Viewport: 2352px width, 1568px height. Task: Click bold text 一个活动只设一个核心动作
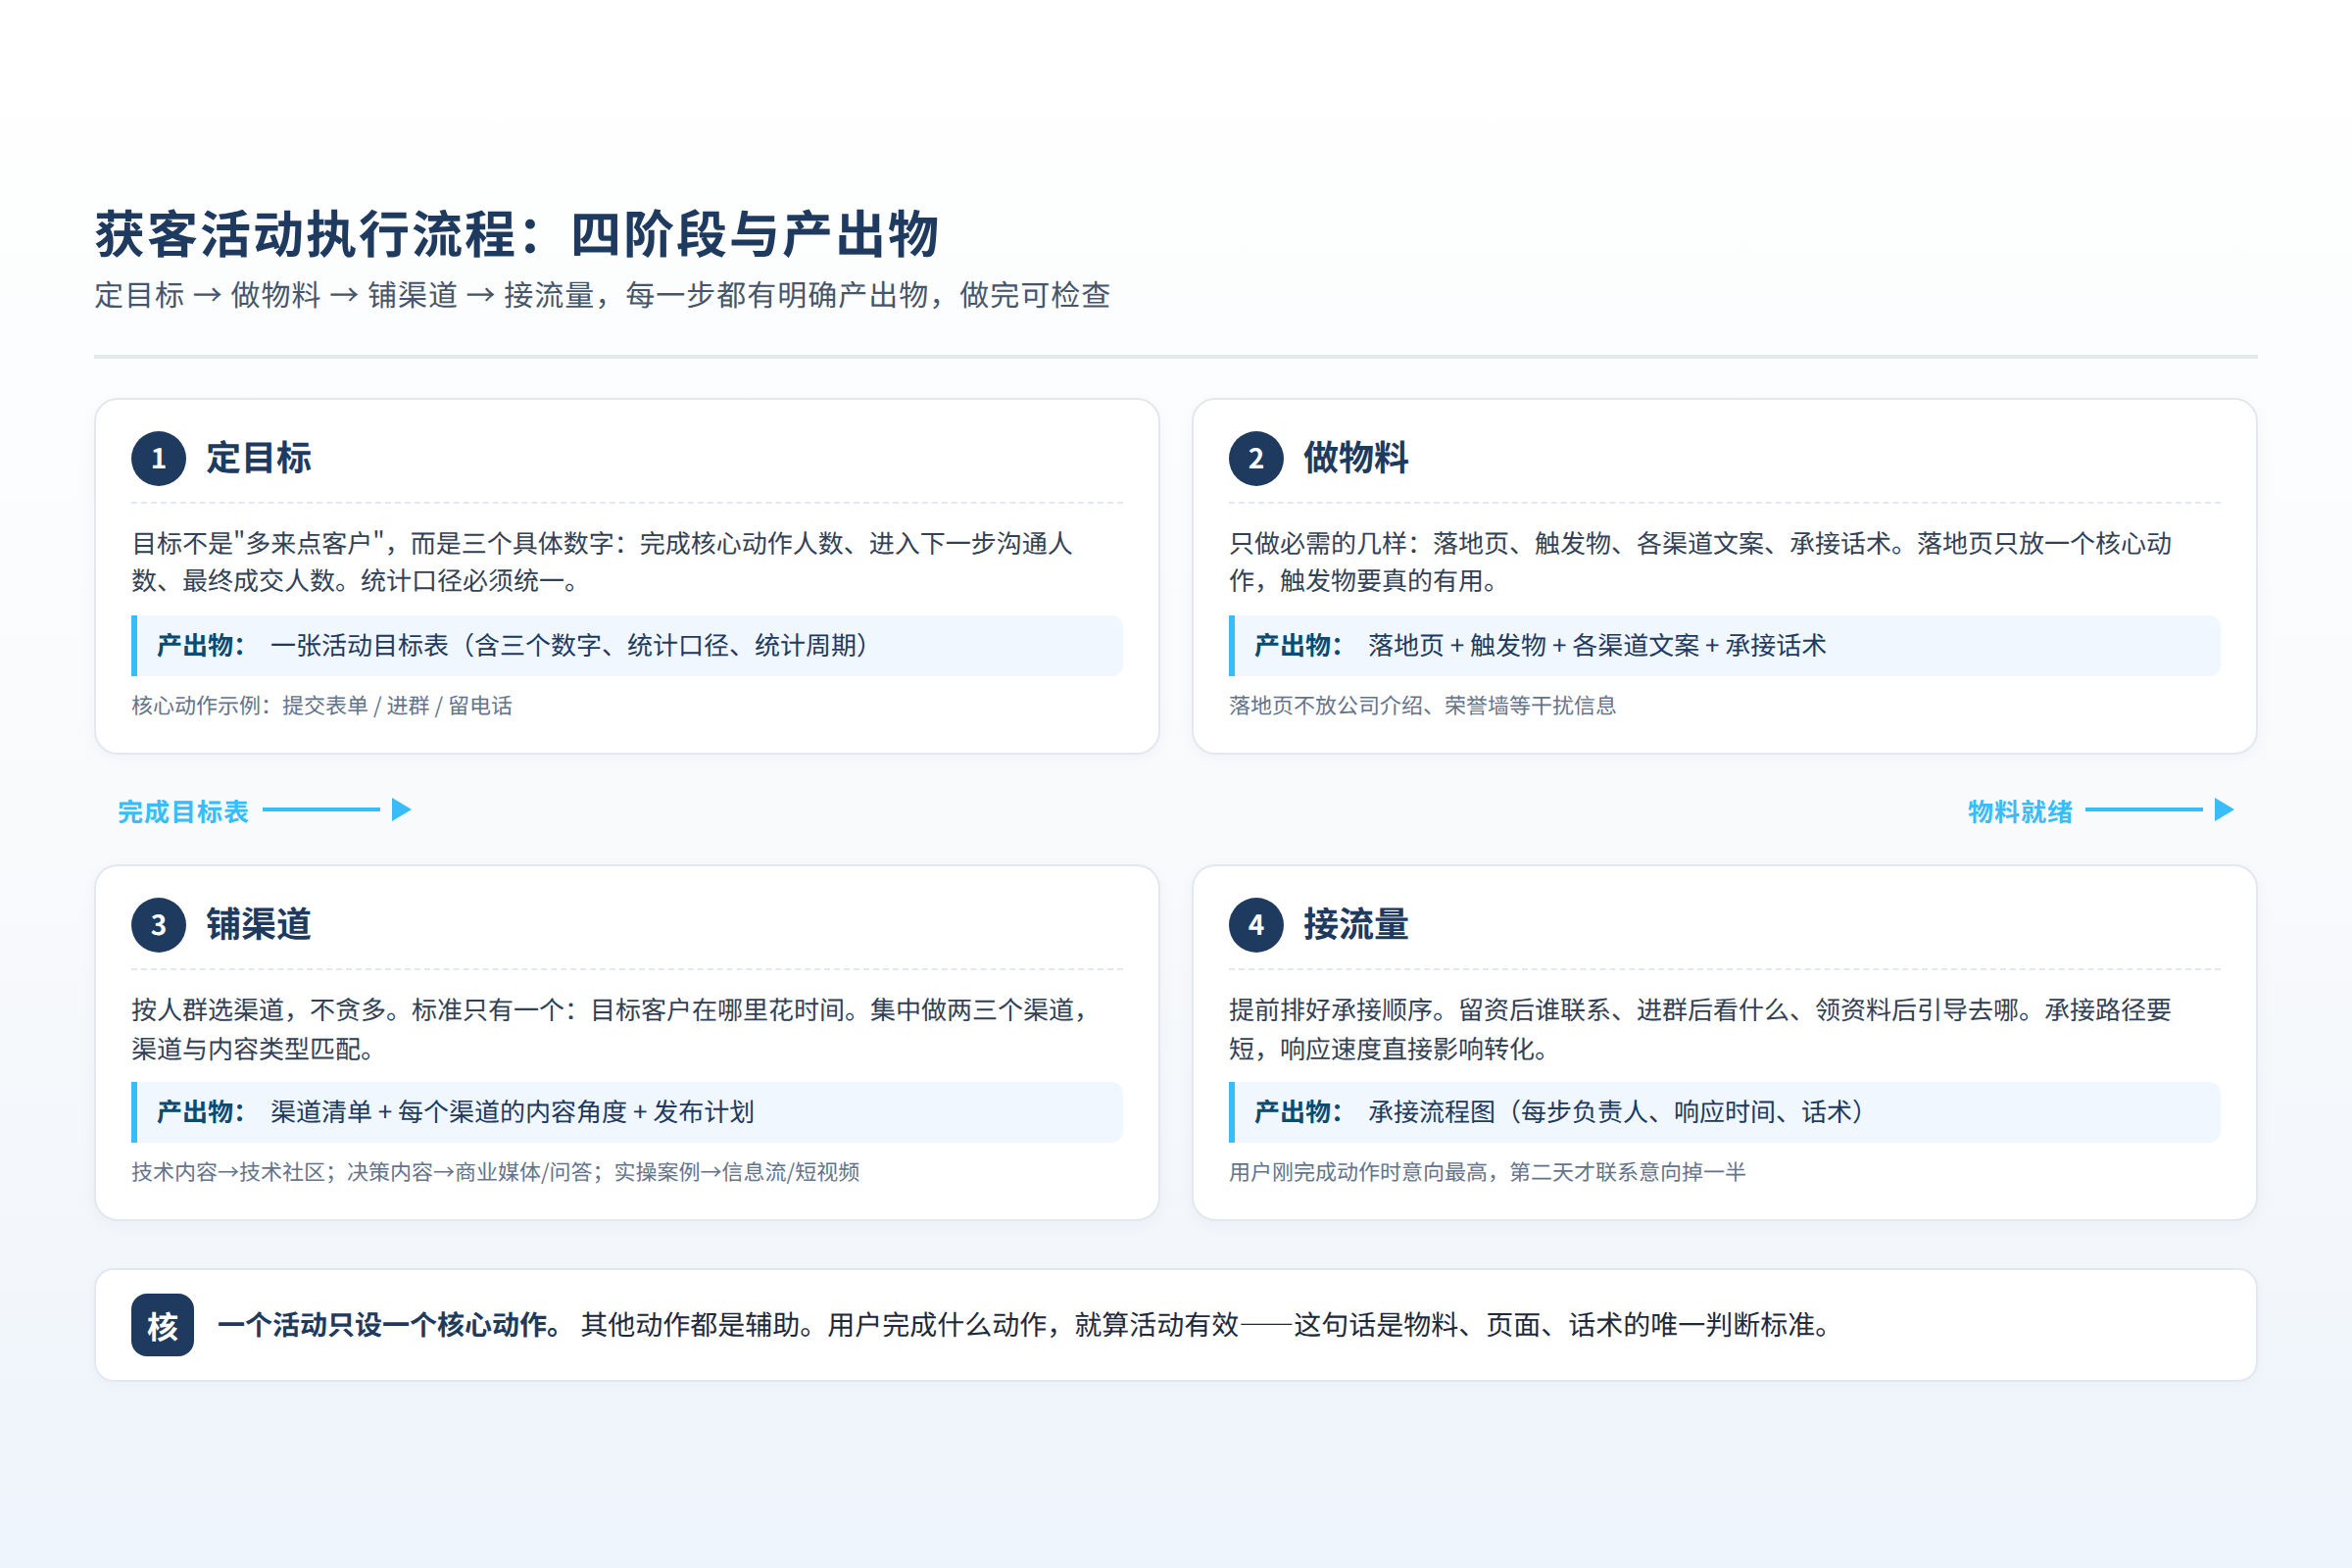point(390,1325)
